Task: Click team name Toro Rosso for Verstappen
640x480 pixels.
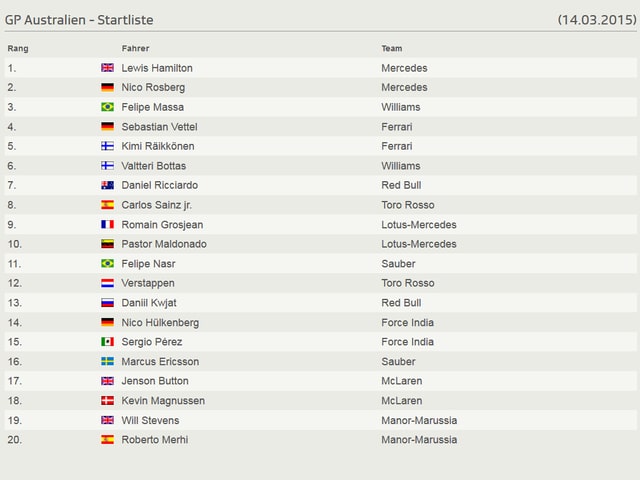Action: pyautogui.click(x=408, y=283)
